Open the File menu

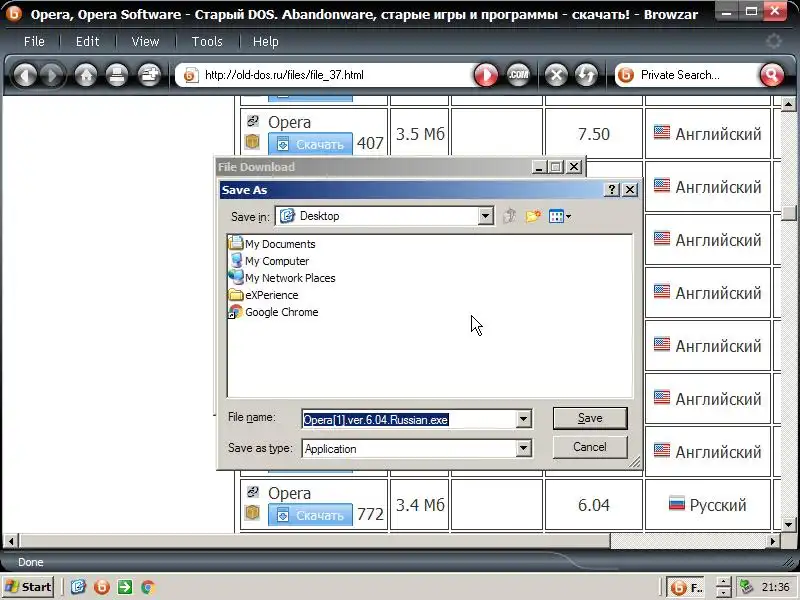pos(34,41)
